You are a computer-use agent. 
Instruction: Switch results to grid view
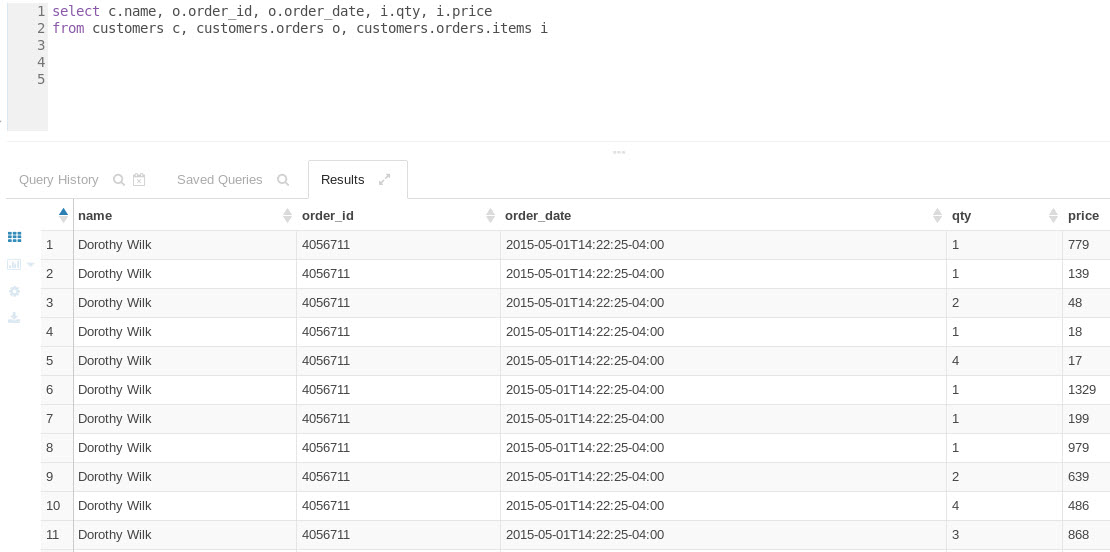[x=14, y=237]
